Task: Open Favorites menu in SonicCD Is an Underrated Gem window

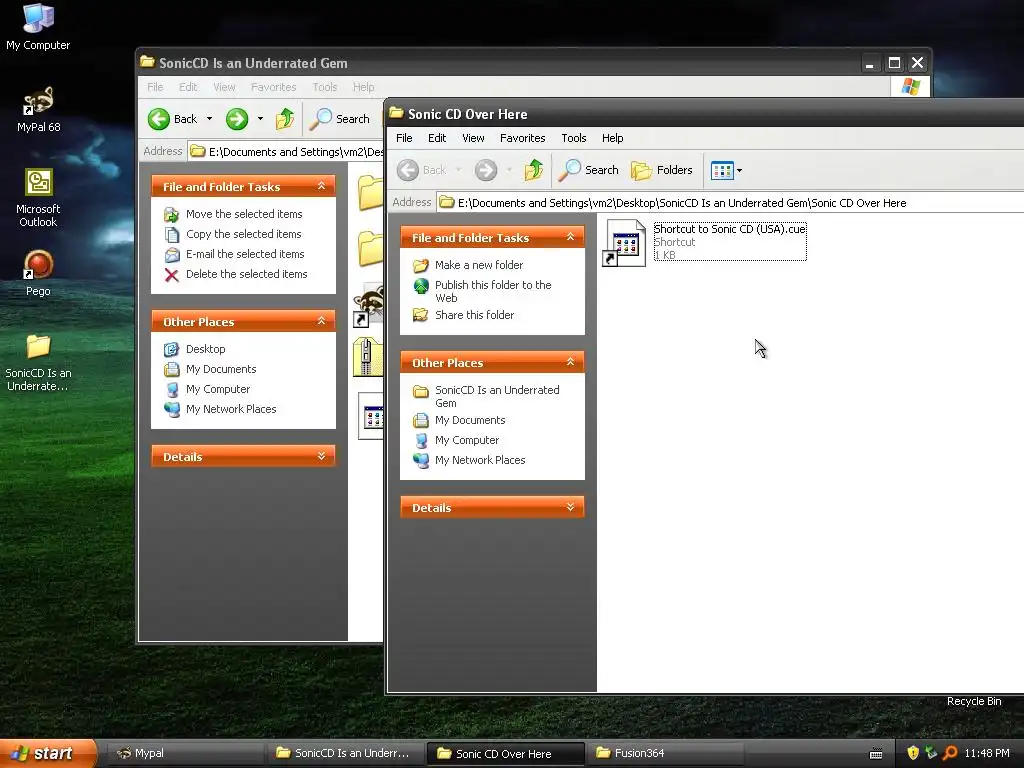Action: (x=274, y=88)
